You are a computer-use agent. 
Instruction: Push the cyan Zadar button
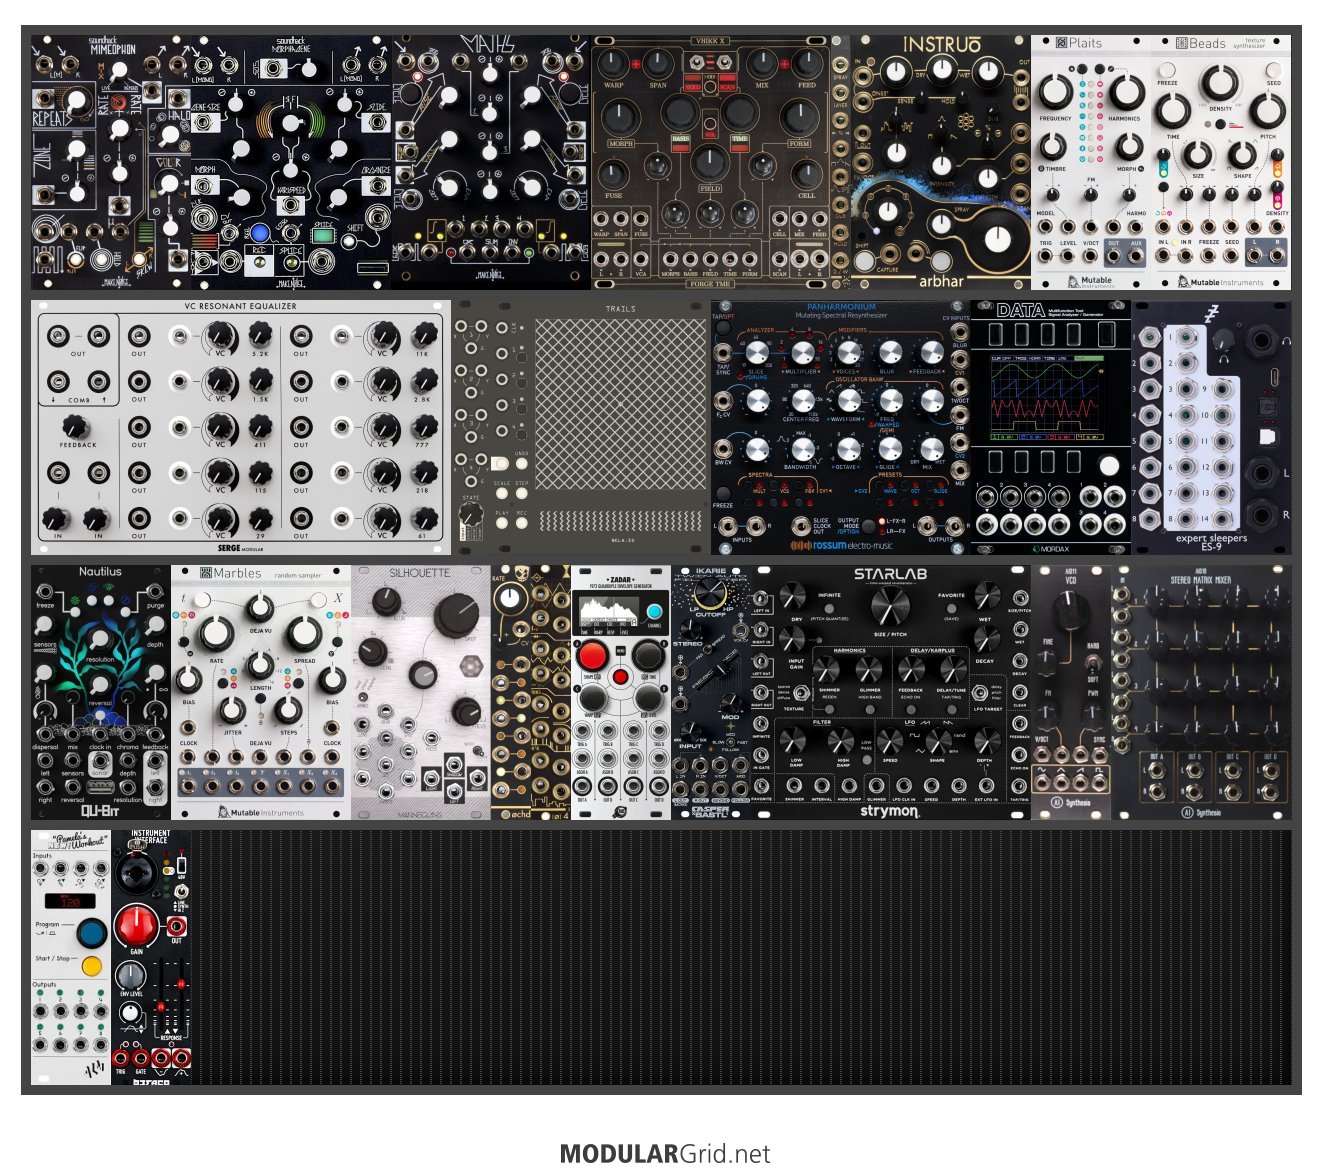pyautogui.click(x=654, y=612)
